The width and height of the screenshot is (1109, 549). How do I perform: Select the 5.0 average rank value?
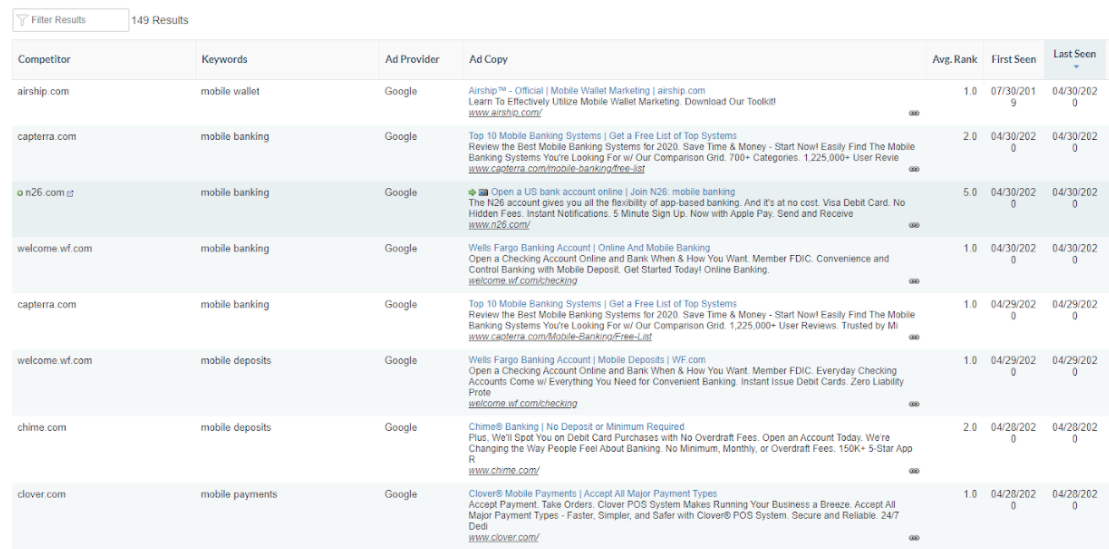[970, 192]
